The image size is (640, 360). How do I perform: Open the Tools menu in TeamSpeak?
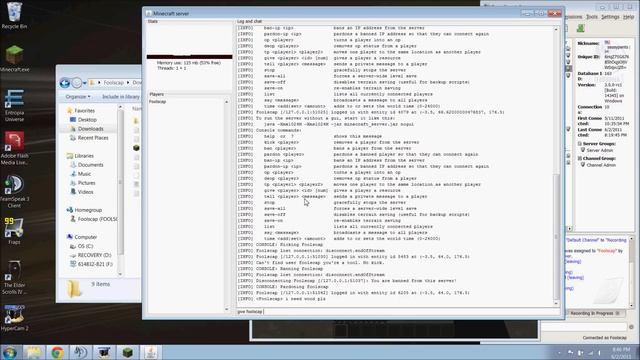pyautogui.click(x=592, y=17)
